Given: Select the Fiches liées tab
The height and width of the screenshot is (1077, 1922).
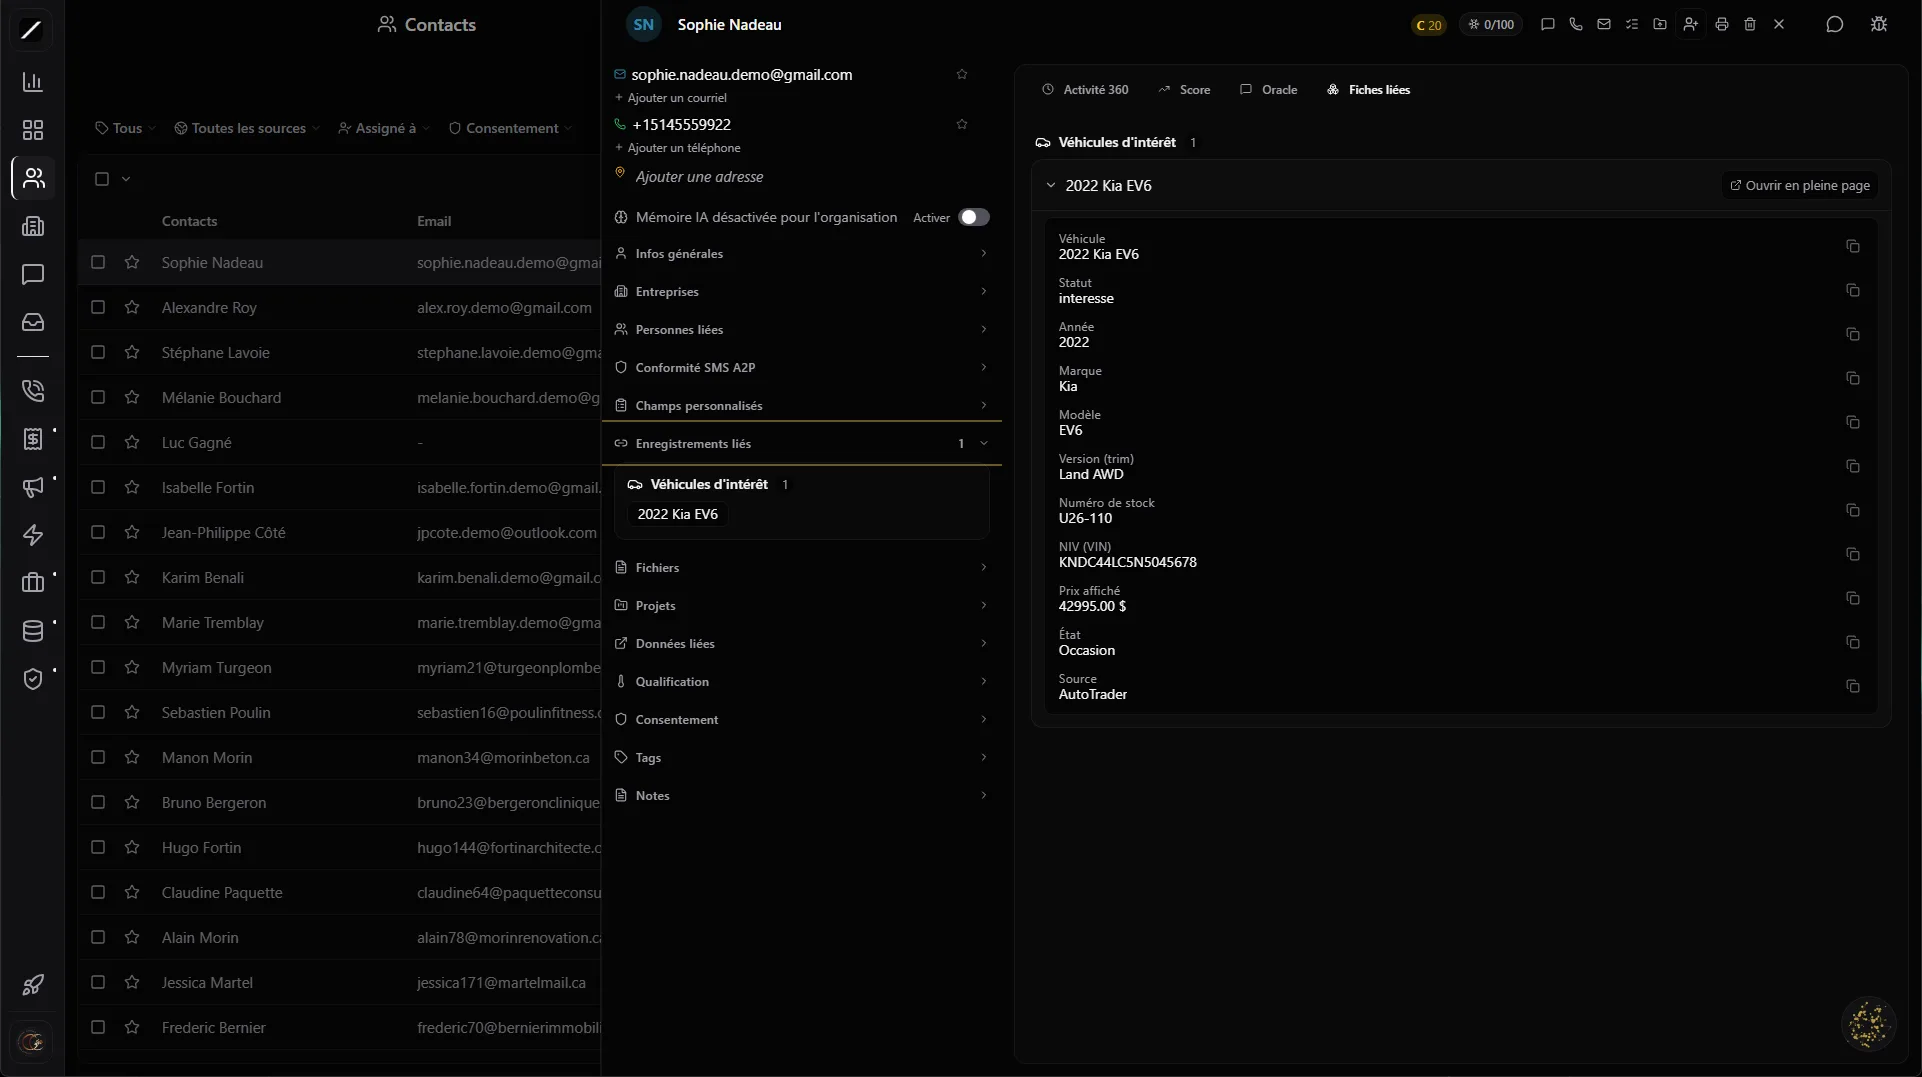Looking at the screenshot, I should pos(1368,90).
